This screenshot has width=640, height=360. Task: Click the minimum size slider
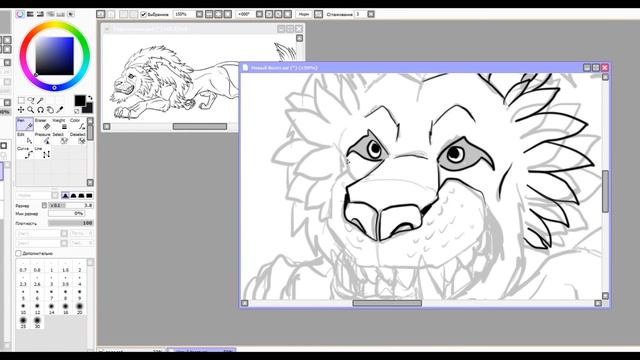67,213
